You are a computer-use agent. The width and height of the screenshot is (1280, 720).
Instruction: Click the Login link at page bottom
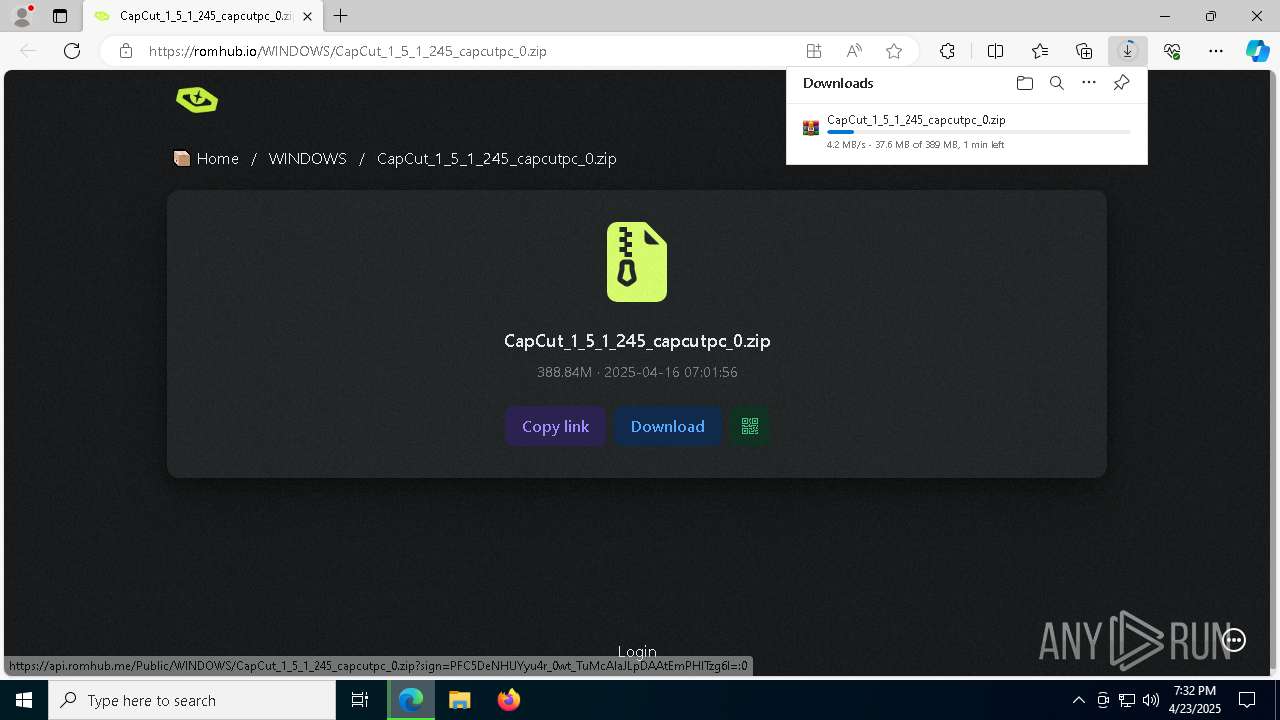pyautogui.click(x=637, y=651)
